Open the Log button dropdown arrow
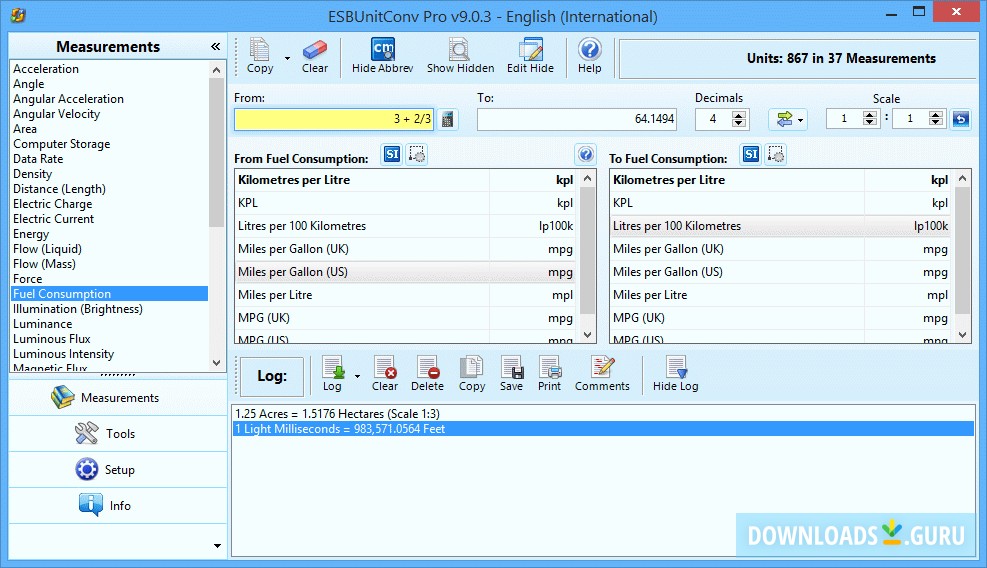This screenshot has height=568, width=987. (358, 377)
